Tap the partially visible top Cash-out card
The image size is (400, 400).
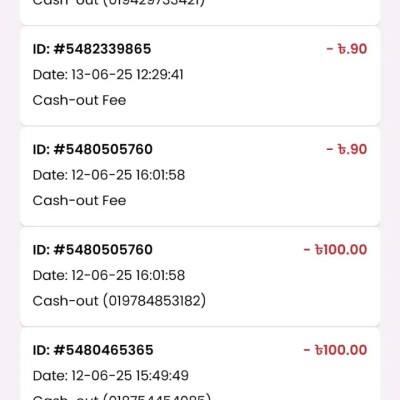coord(200,12)
